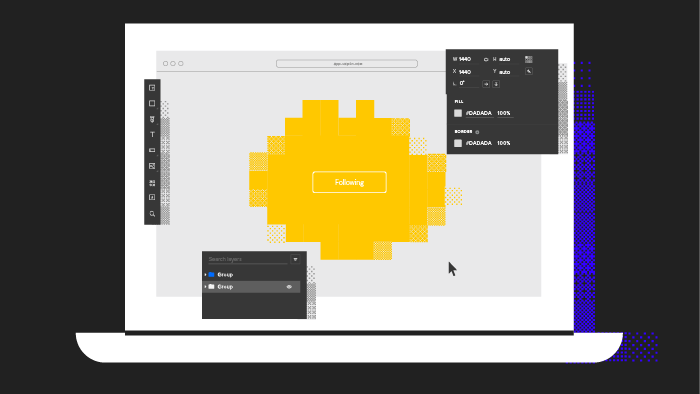Expand the blue folder Group layer

205,274
